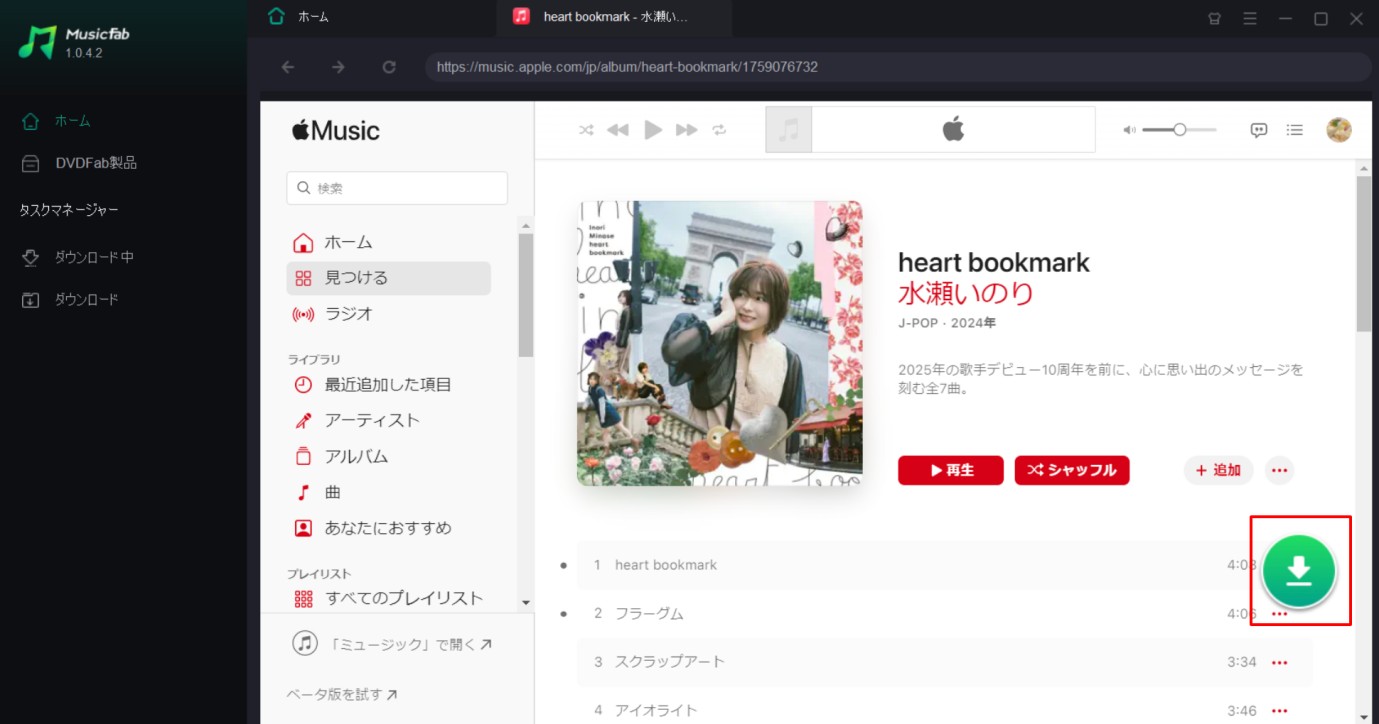1379x724 pixels.
Task: Click the sidebar scroll up arrow
Action: (526, 224)
